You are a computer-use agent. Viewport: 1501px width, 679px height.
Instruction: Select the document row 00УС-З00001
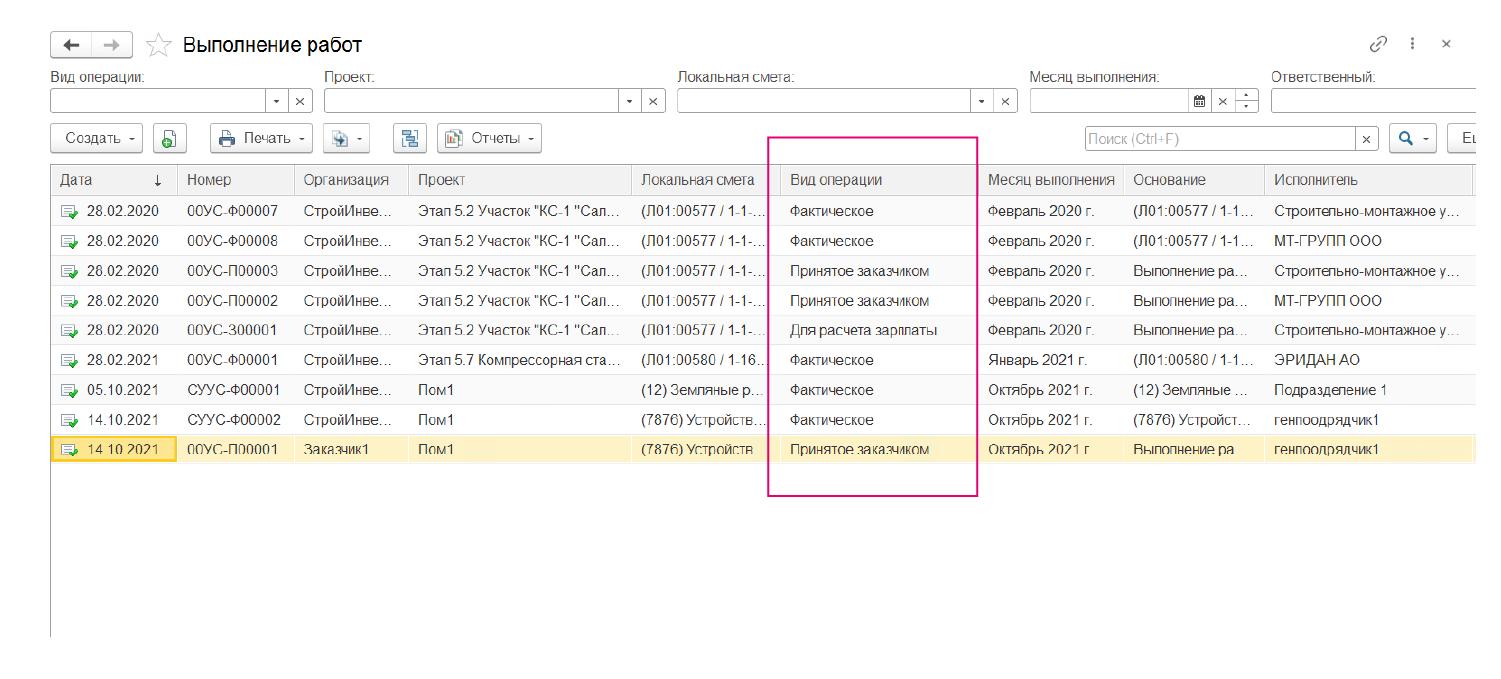(232, 330)
